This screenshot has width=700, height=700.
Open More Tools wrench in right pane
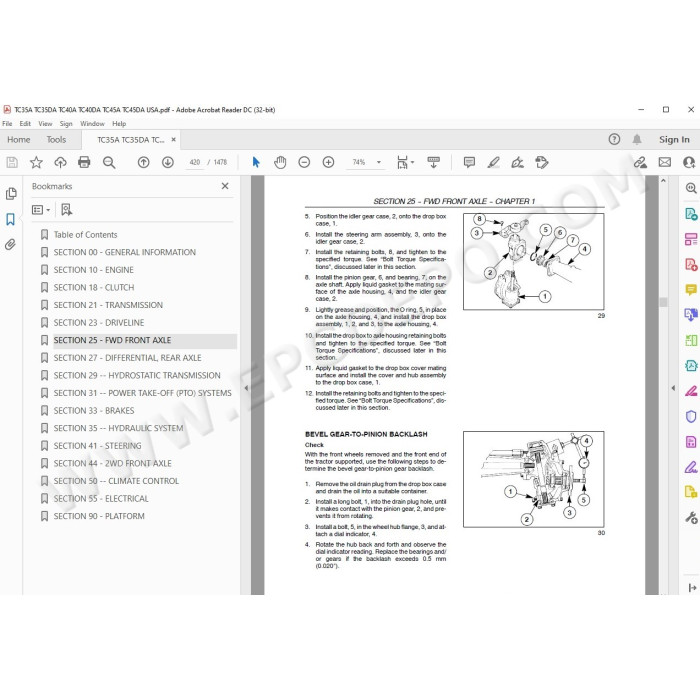pos(691,518)
